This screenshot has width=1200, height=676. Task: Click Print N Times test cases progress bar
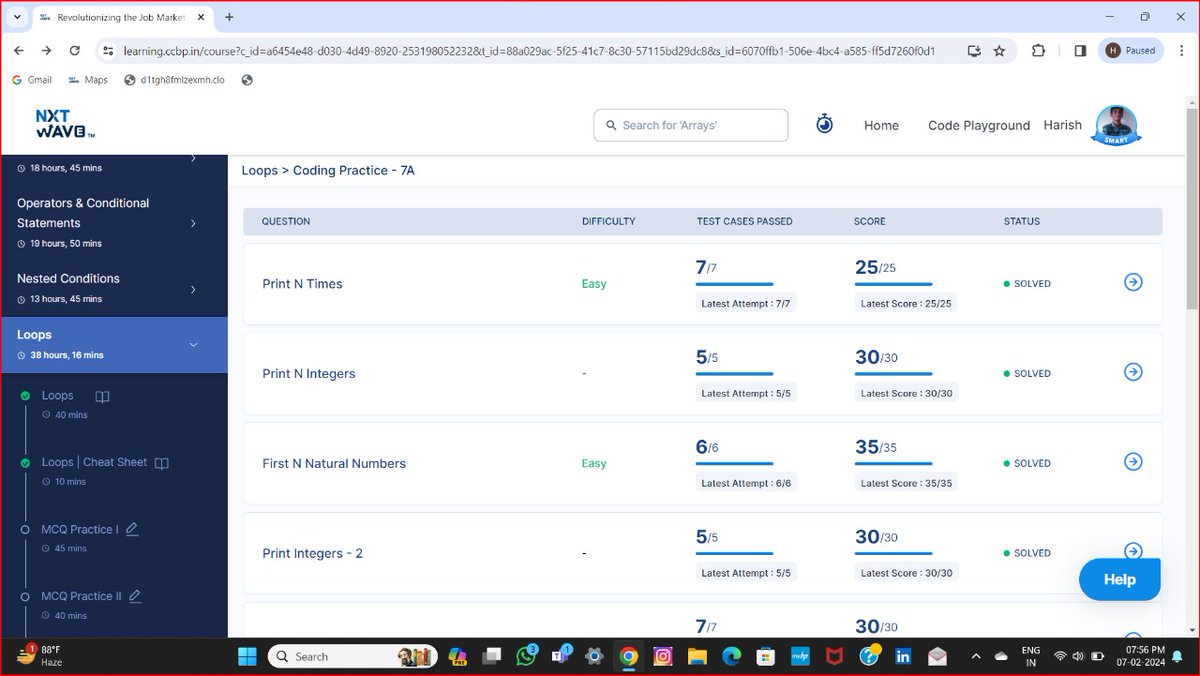point(734,284)
